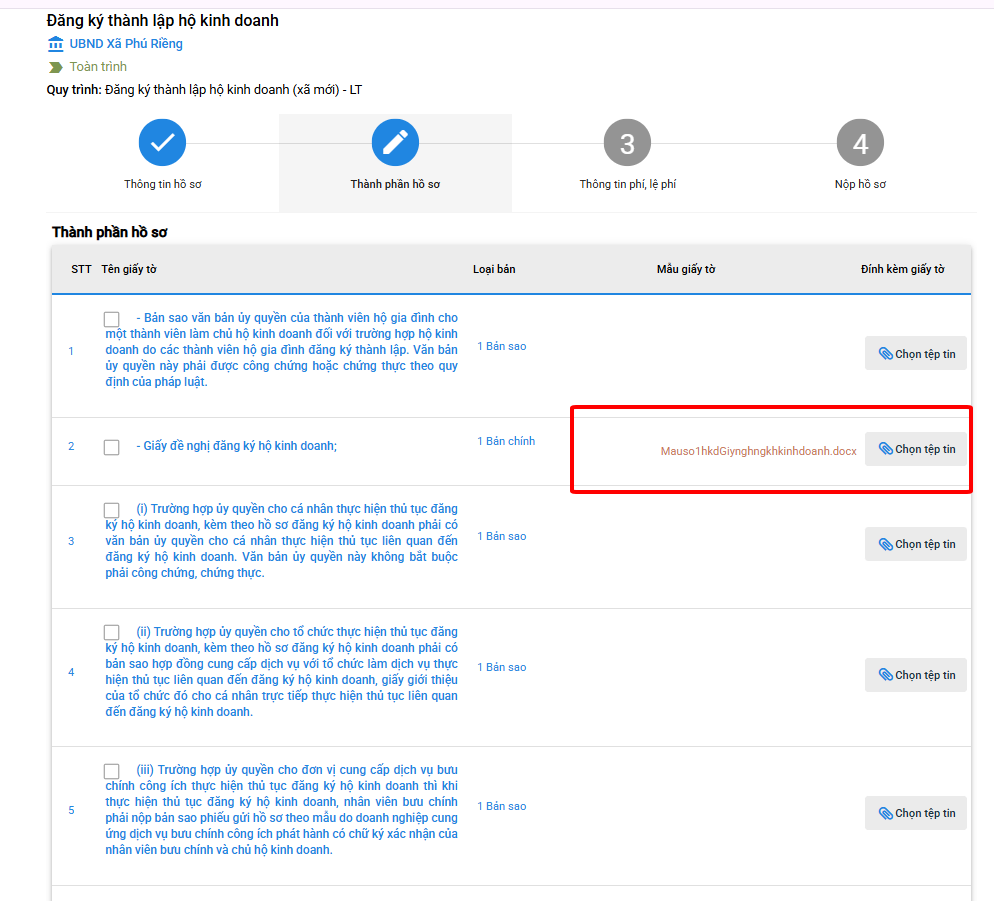
Task: Choose file for row 4 document
Action: coord(916,675)
